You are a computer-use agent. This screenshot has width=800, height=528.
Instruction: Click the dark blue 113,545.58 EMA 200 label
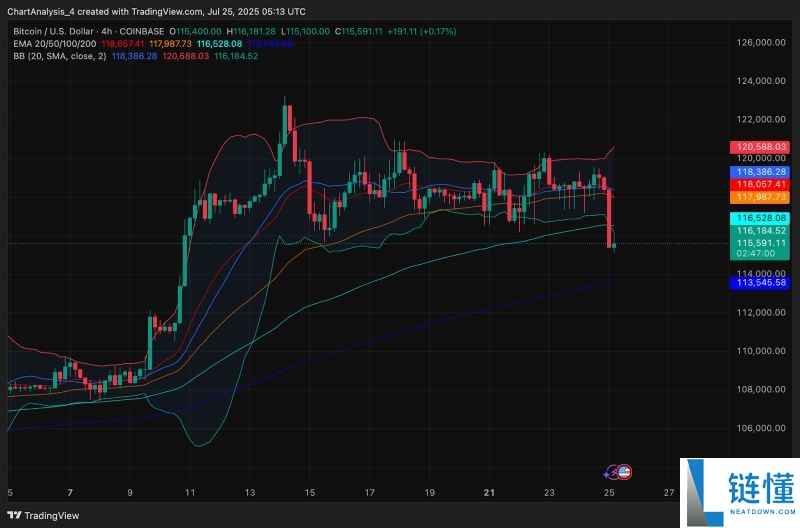pyautogui.click(x=762, y=283)
